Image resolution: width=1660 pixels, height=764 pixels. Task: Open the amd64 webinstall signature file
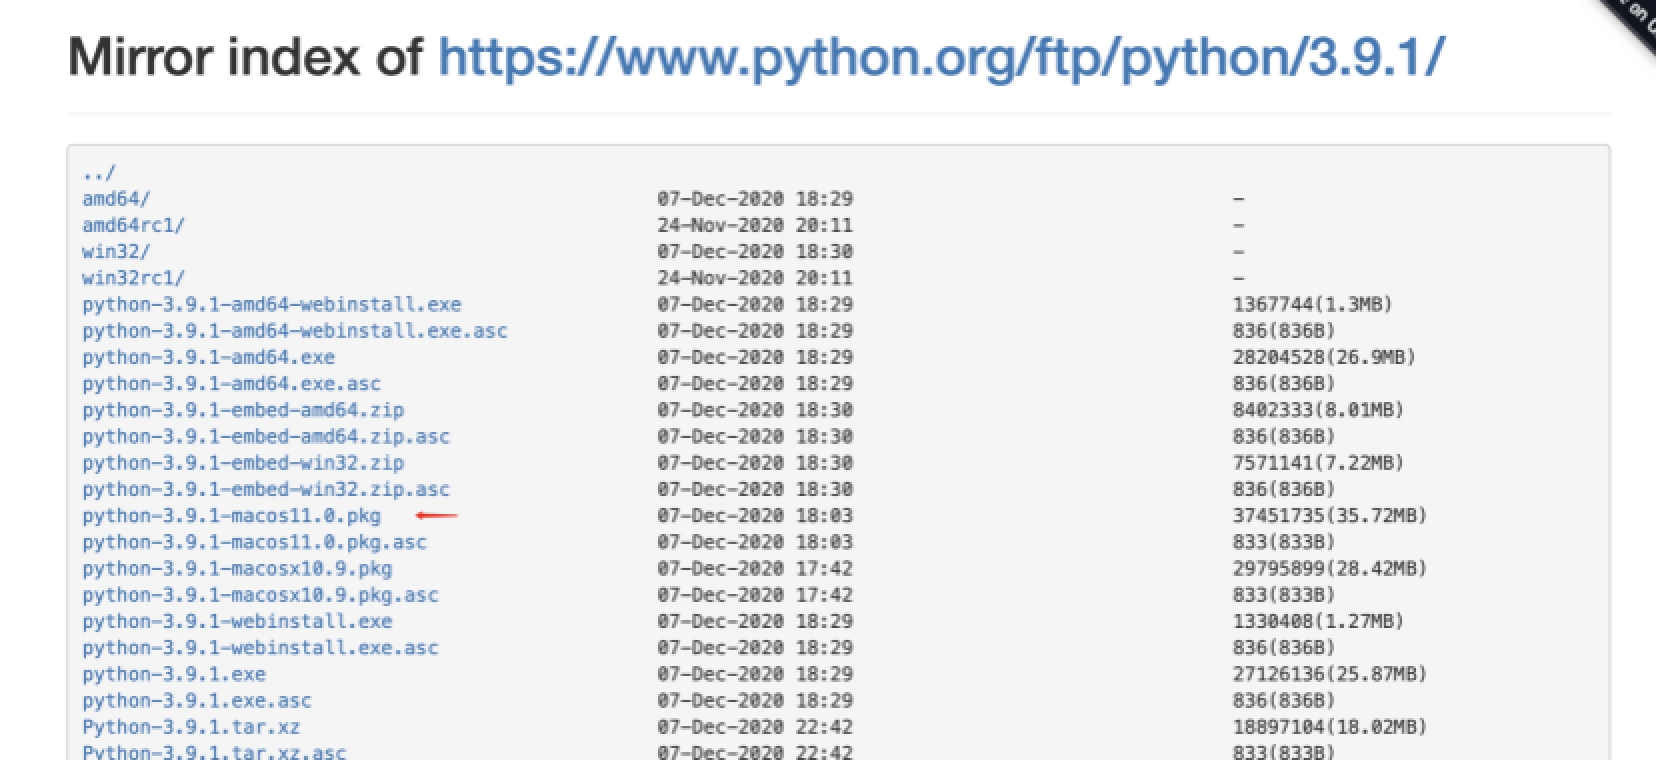[295, 330]
